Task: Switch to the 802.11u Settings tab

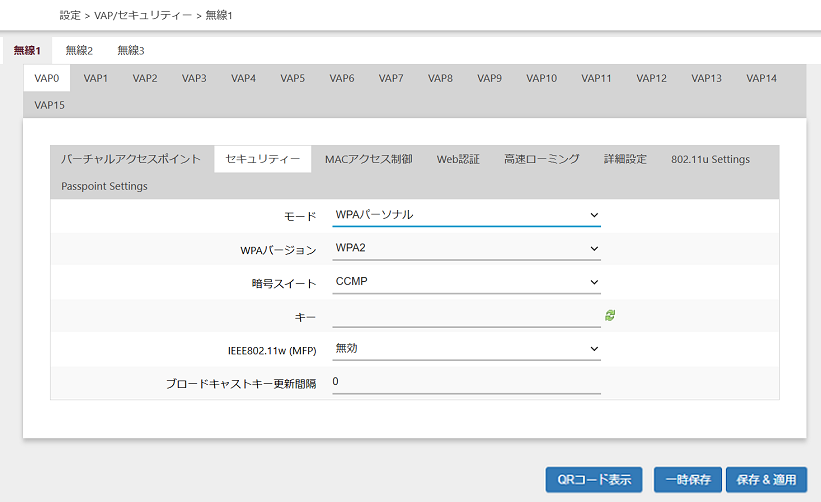Action: click(x=710, y=159)
